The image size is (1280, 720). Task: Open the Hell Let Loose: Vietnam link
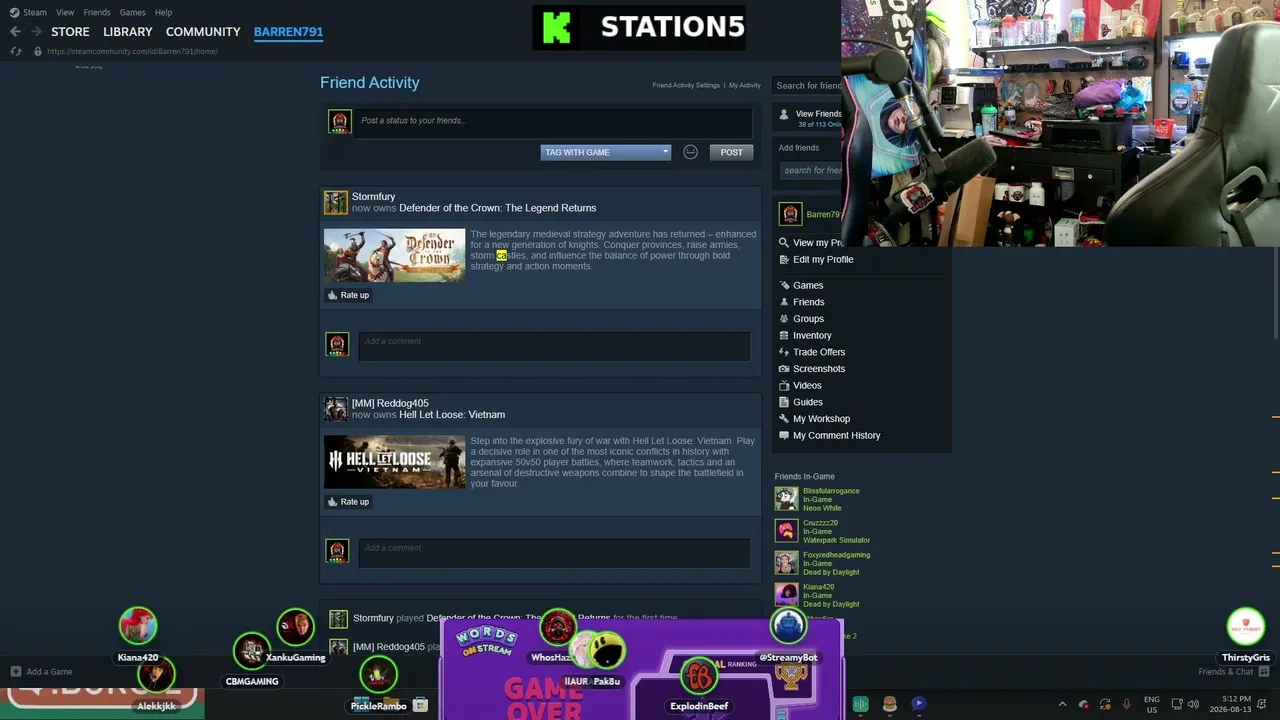(452, 415)
